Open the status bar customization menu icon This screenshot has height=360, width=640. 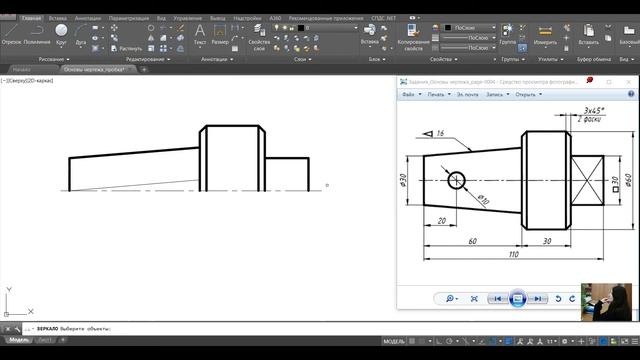635,341
